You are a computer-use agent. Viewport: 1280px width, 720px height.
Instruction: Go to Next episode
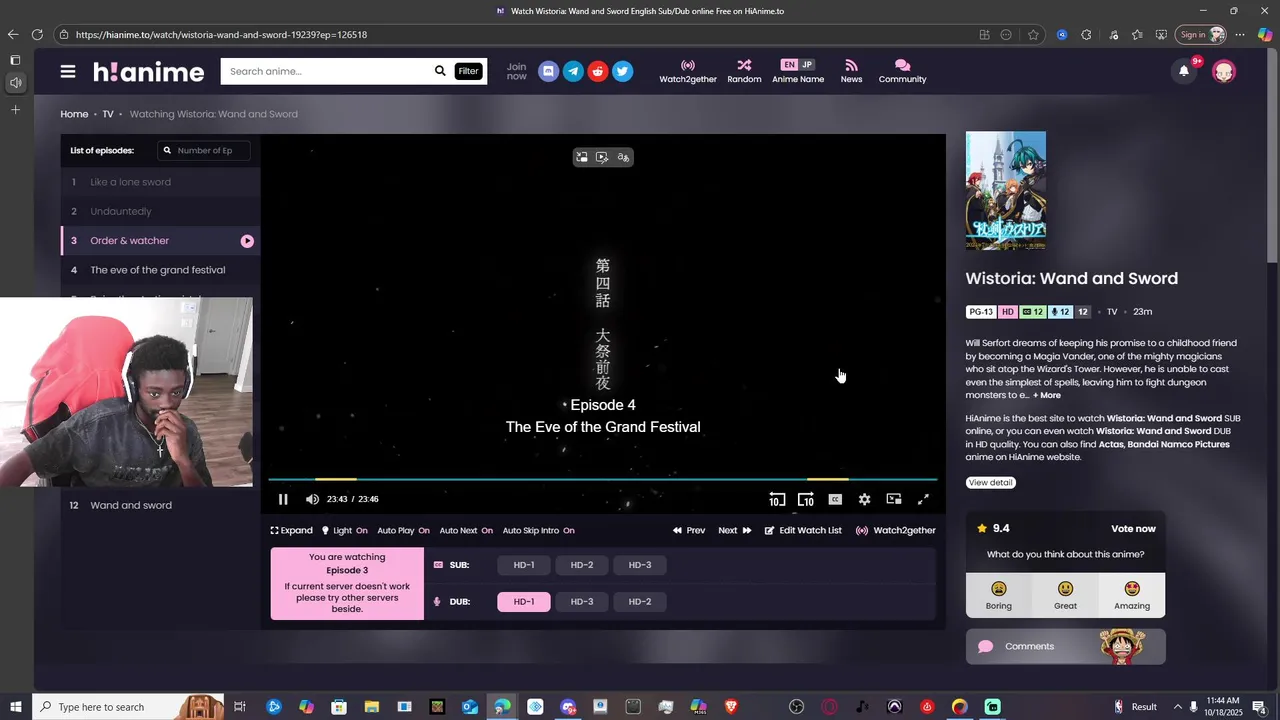(735, 531)
